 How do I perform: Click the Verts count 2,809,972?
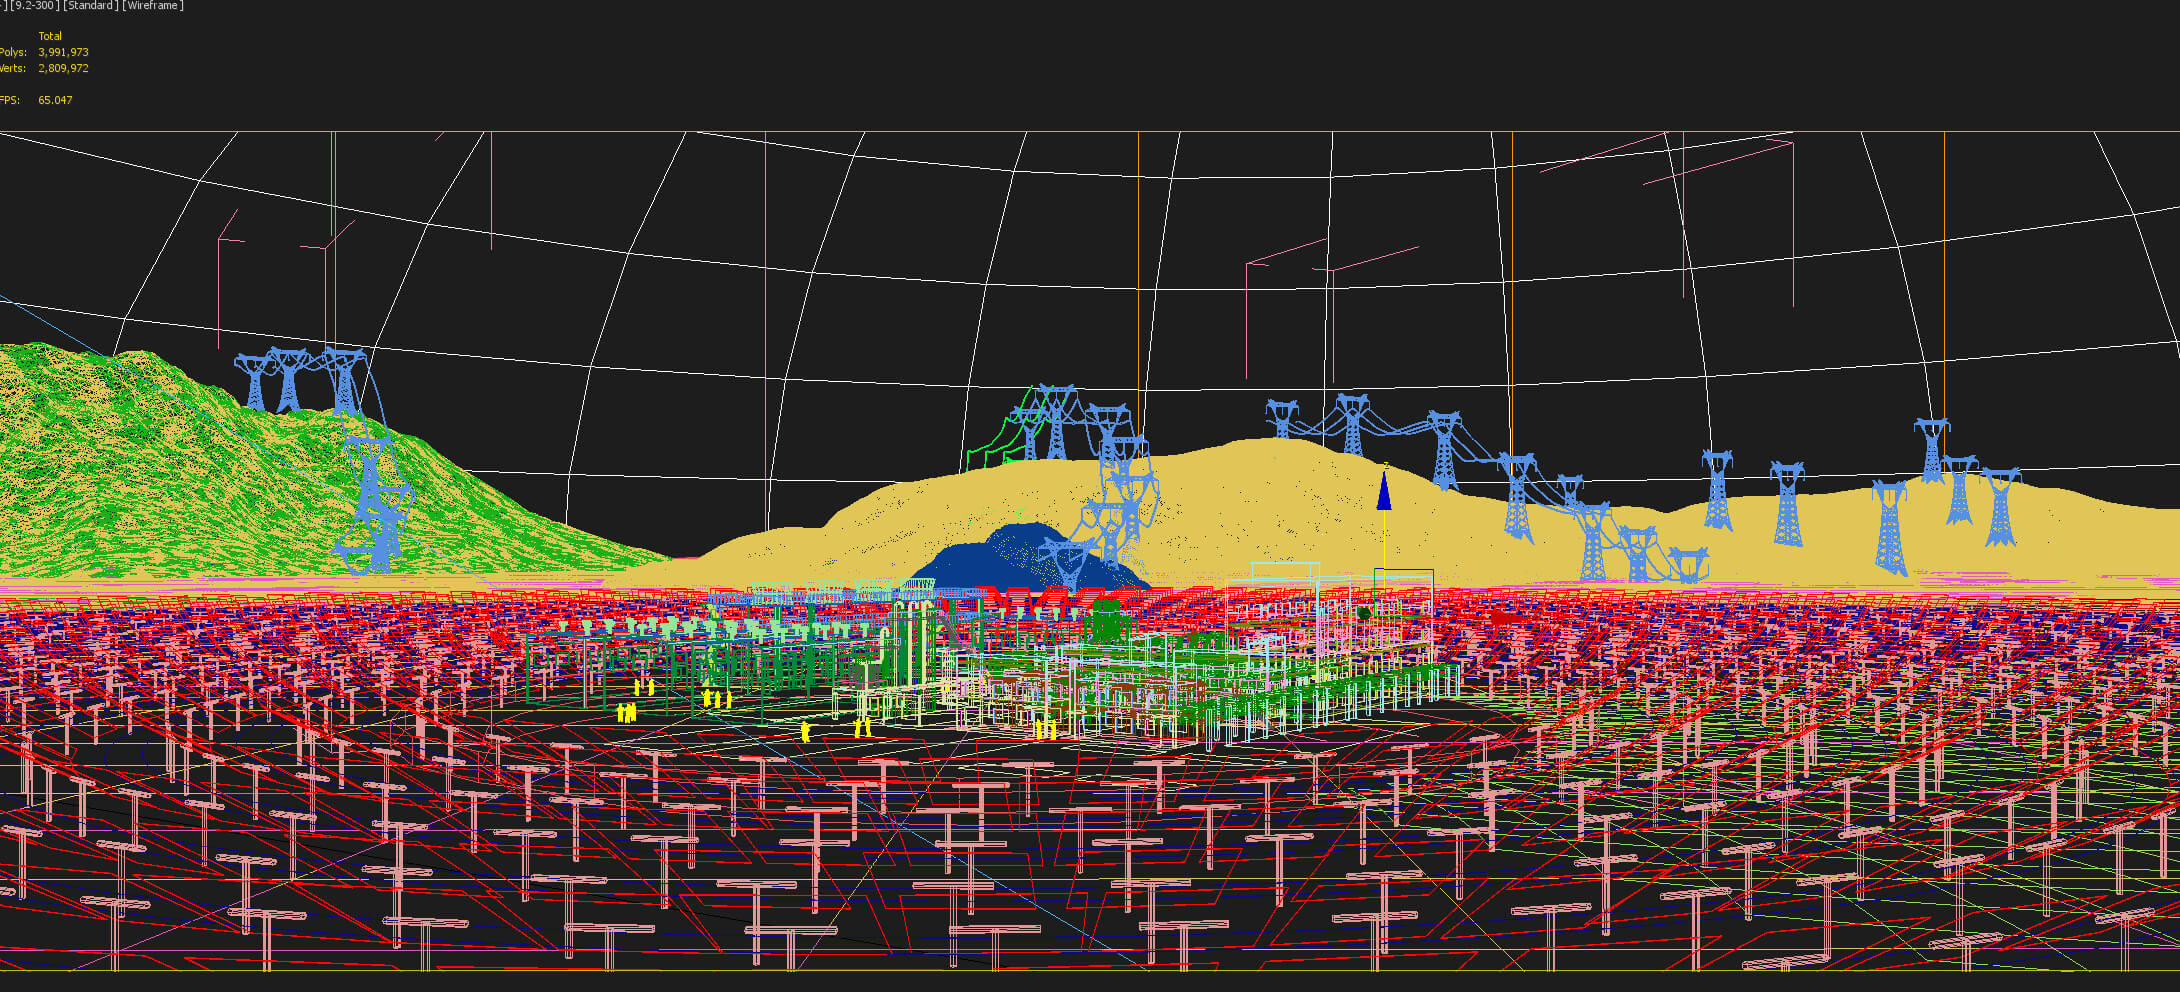(x=63, y=68)
